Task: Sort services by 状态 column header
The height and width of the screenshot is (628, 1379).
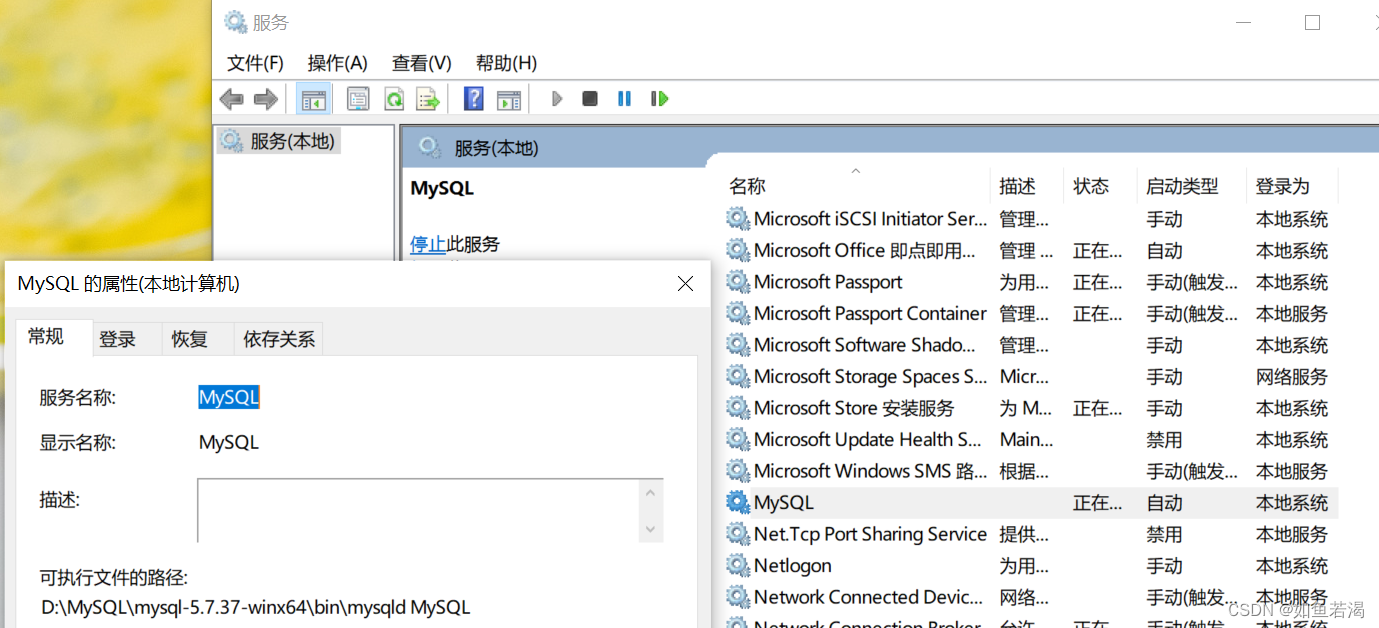Action: tap(1099, 186)
